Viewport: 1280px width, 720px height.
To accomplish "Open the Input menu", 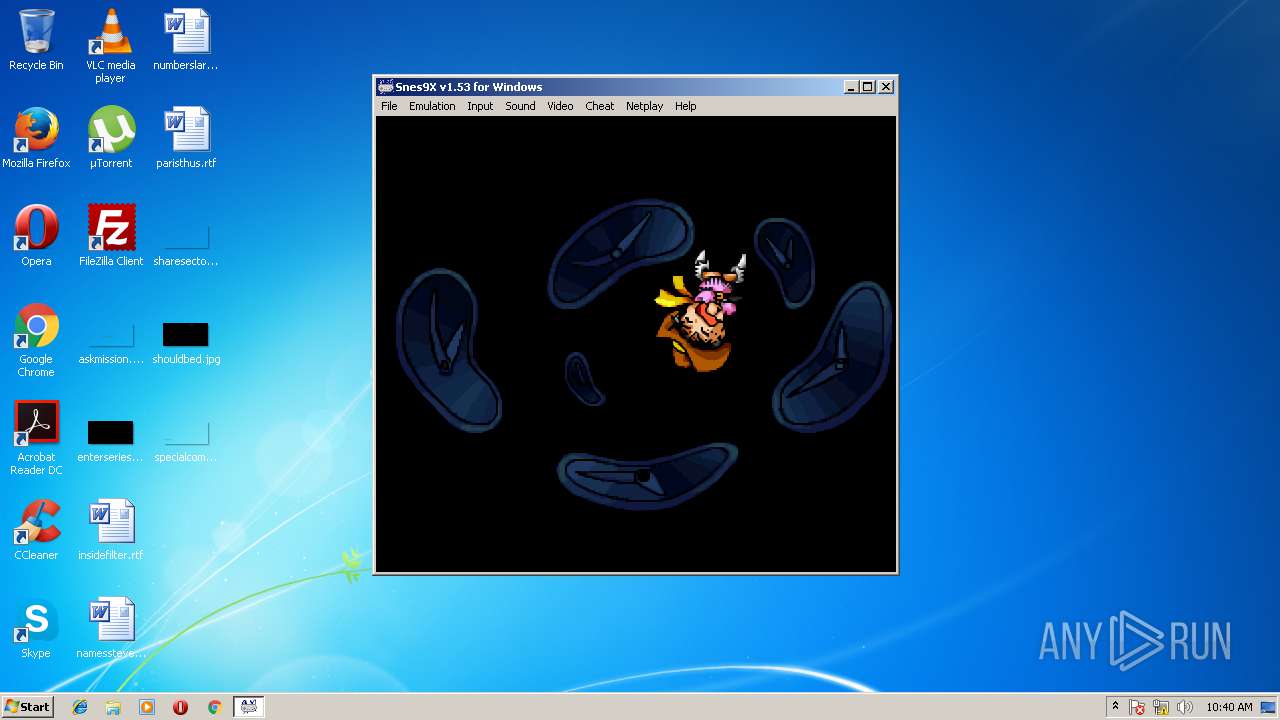I will click(480, 106).
